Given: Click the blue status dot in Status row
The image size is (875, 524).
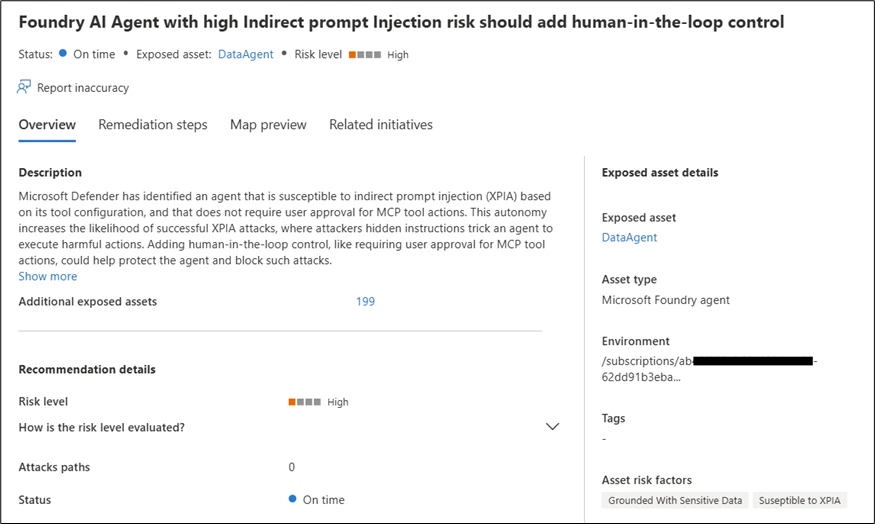Looking at the screenshot, I should 292,499.
